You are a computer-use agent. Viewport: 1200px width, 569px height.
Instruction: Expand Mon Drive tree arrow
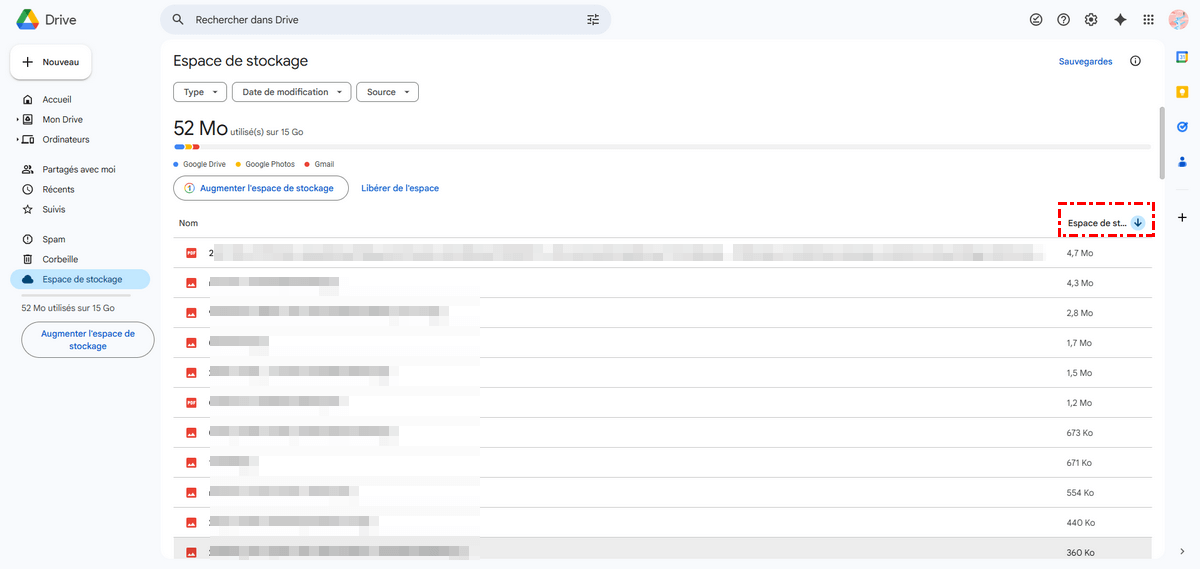[x=16, y=120]
